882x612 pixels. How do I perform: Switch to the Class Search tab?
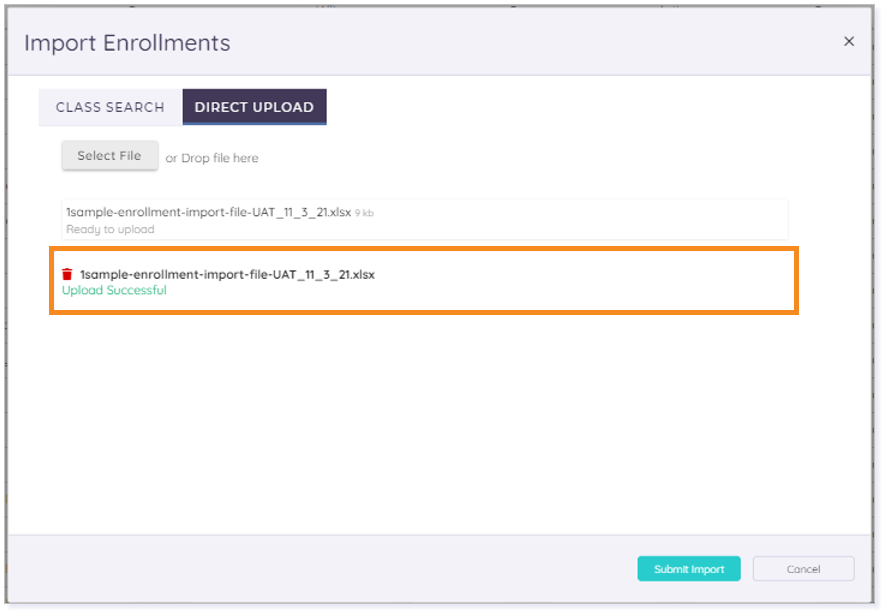[110, 107]
